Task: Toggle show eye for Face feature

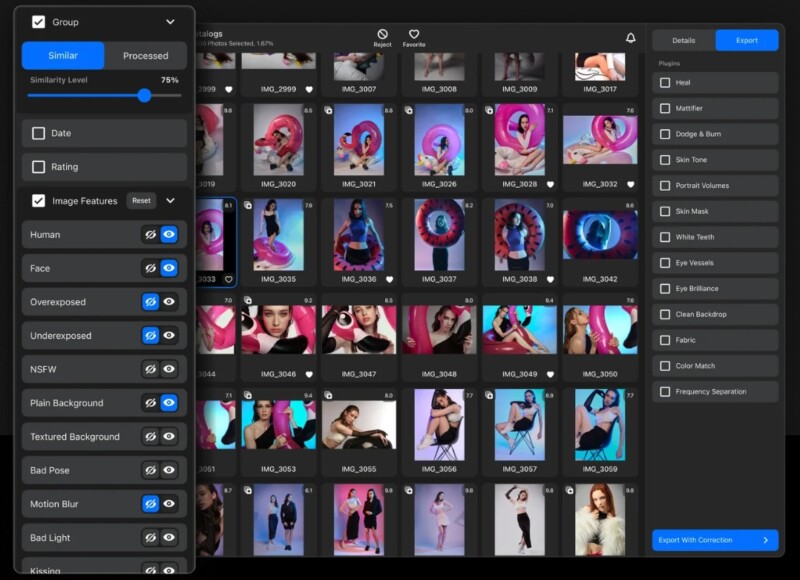Action: (169, 268)
